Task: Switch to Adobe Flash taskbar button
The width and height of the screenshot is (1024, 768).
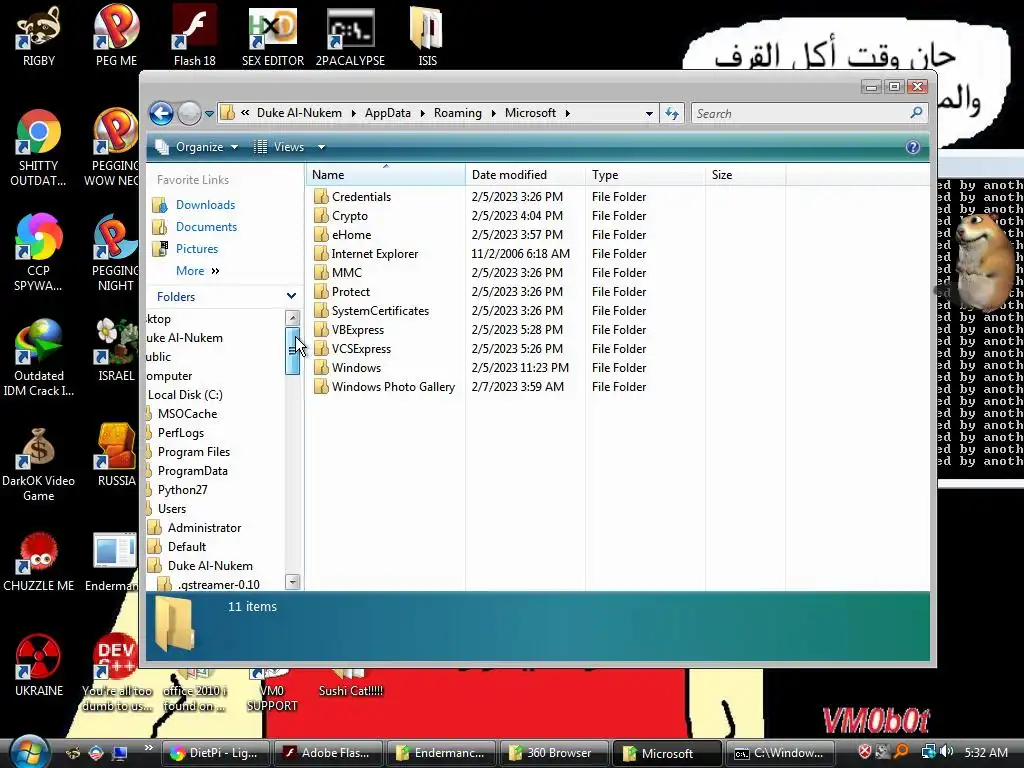Action: [328, 753]
